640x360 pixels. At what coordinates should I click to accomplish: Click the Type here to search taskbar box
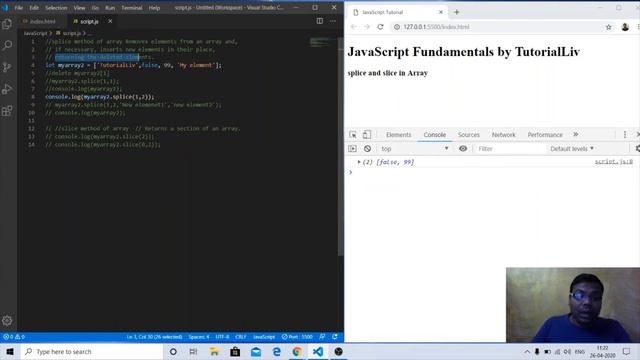(x=91, y=351)
